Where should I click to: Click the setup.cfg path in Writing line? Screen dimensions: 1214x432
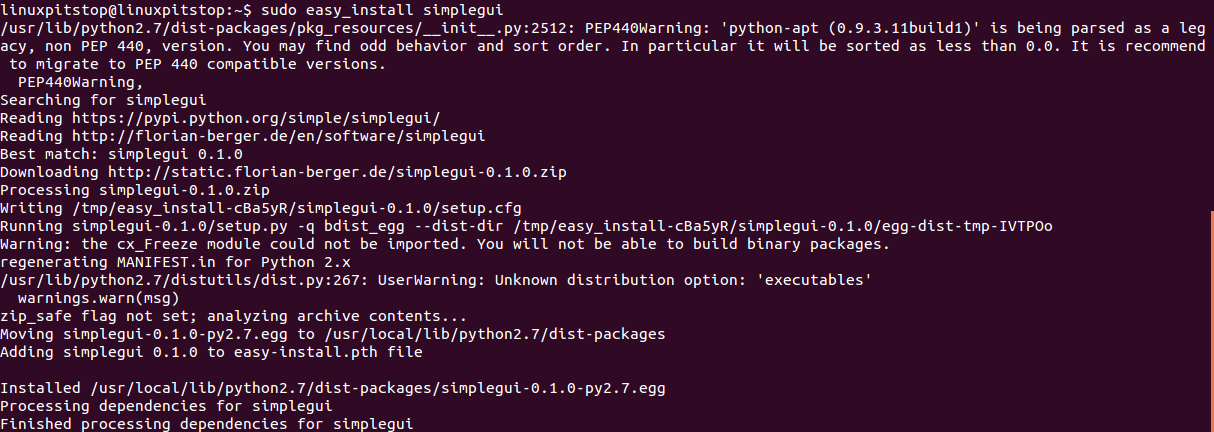[x=295, y=207]
